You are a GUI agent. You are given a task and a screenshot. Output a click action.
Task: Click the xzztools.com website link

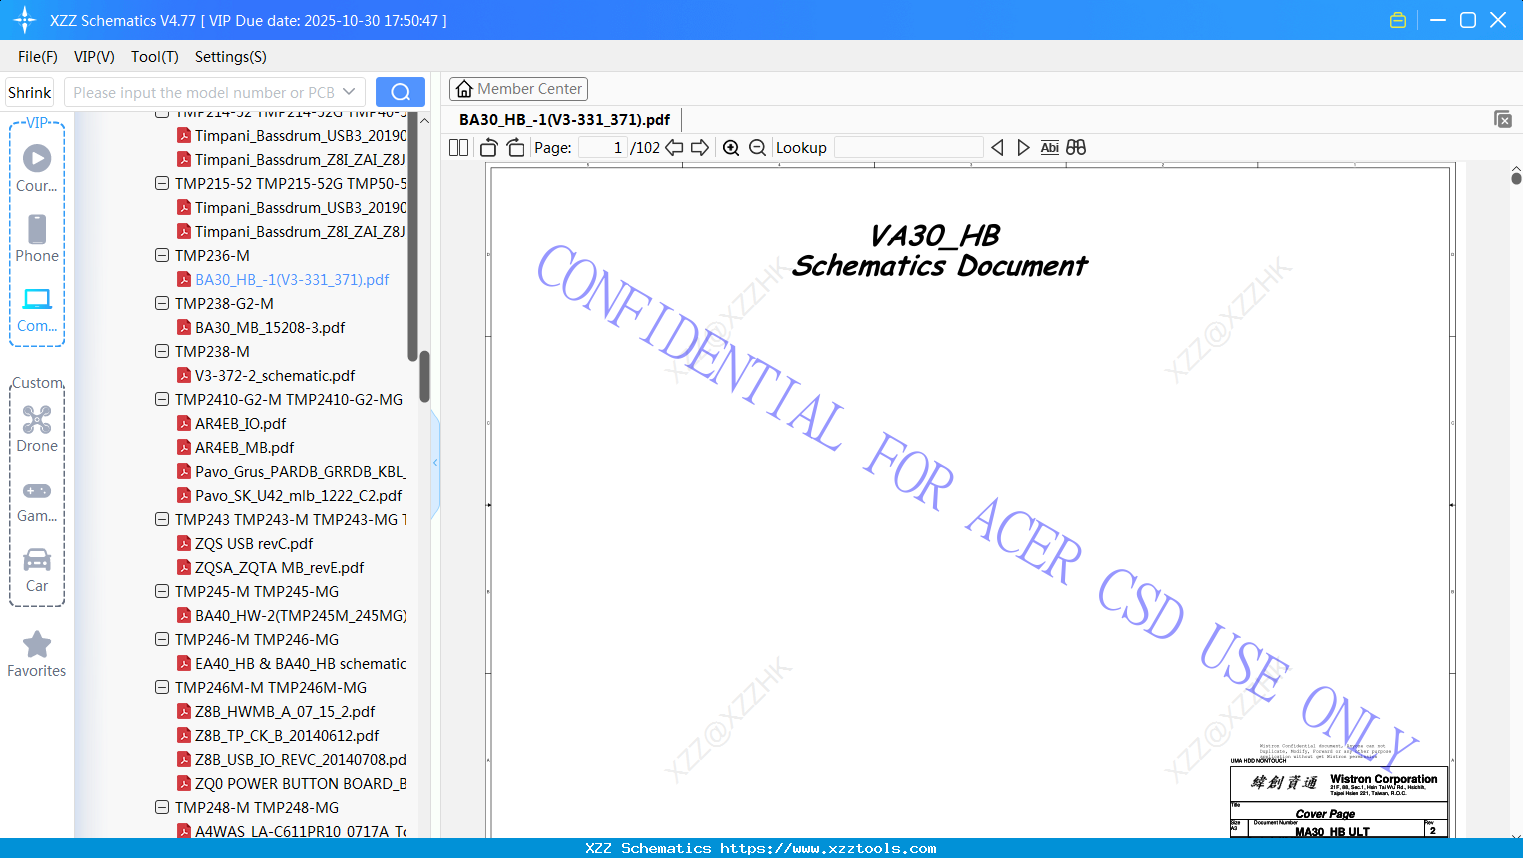tap(828, 848)
